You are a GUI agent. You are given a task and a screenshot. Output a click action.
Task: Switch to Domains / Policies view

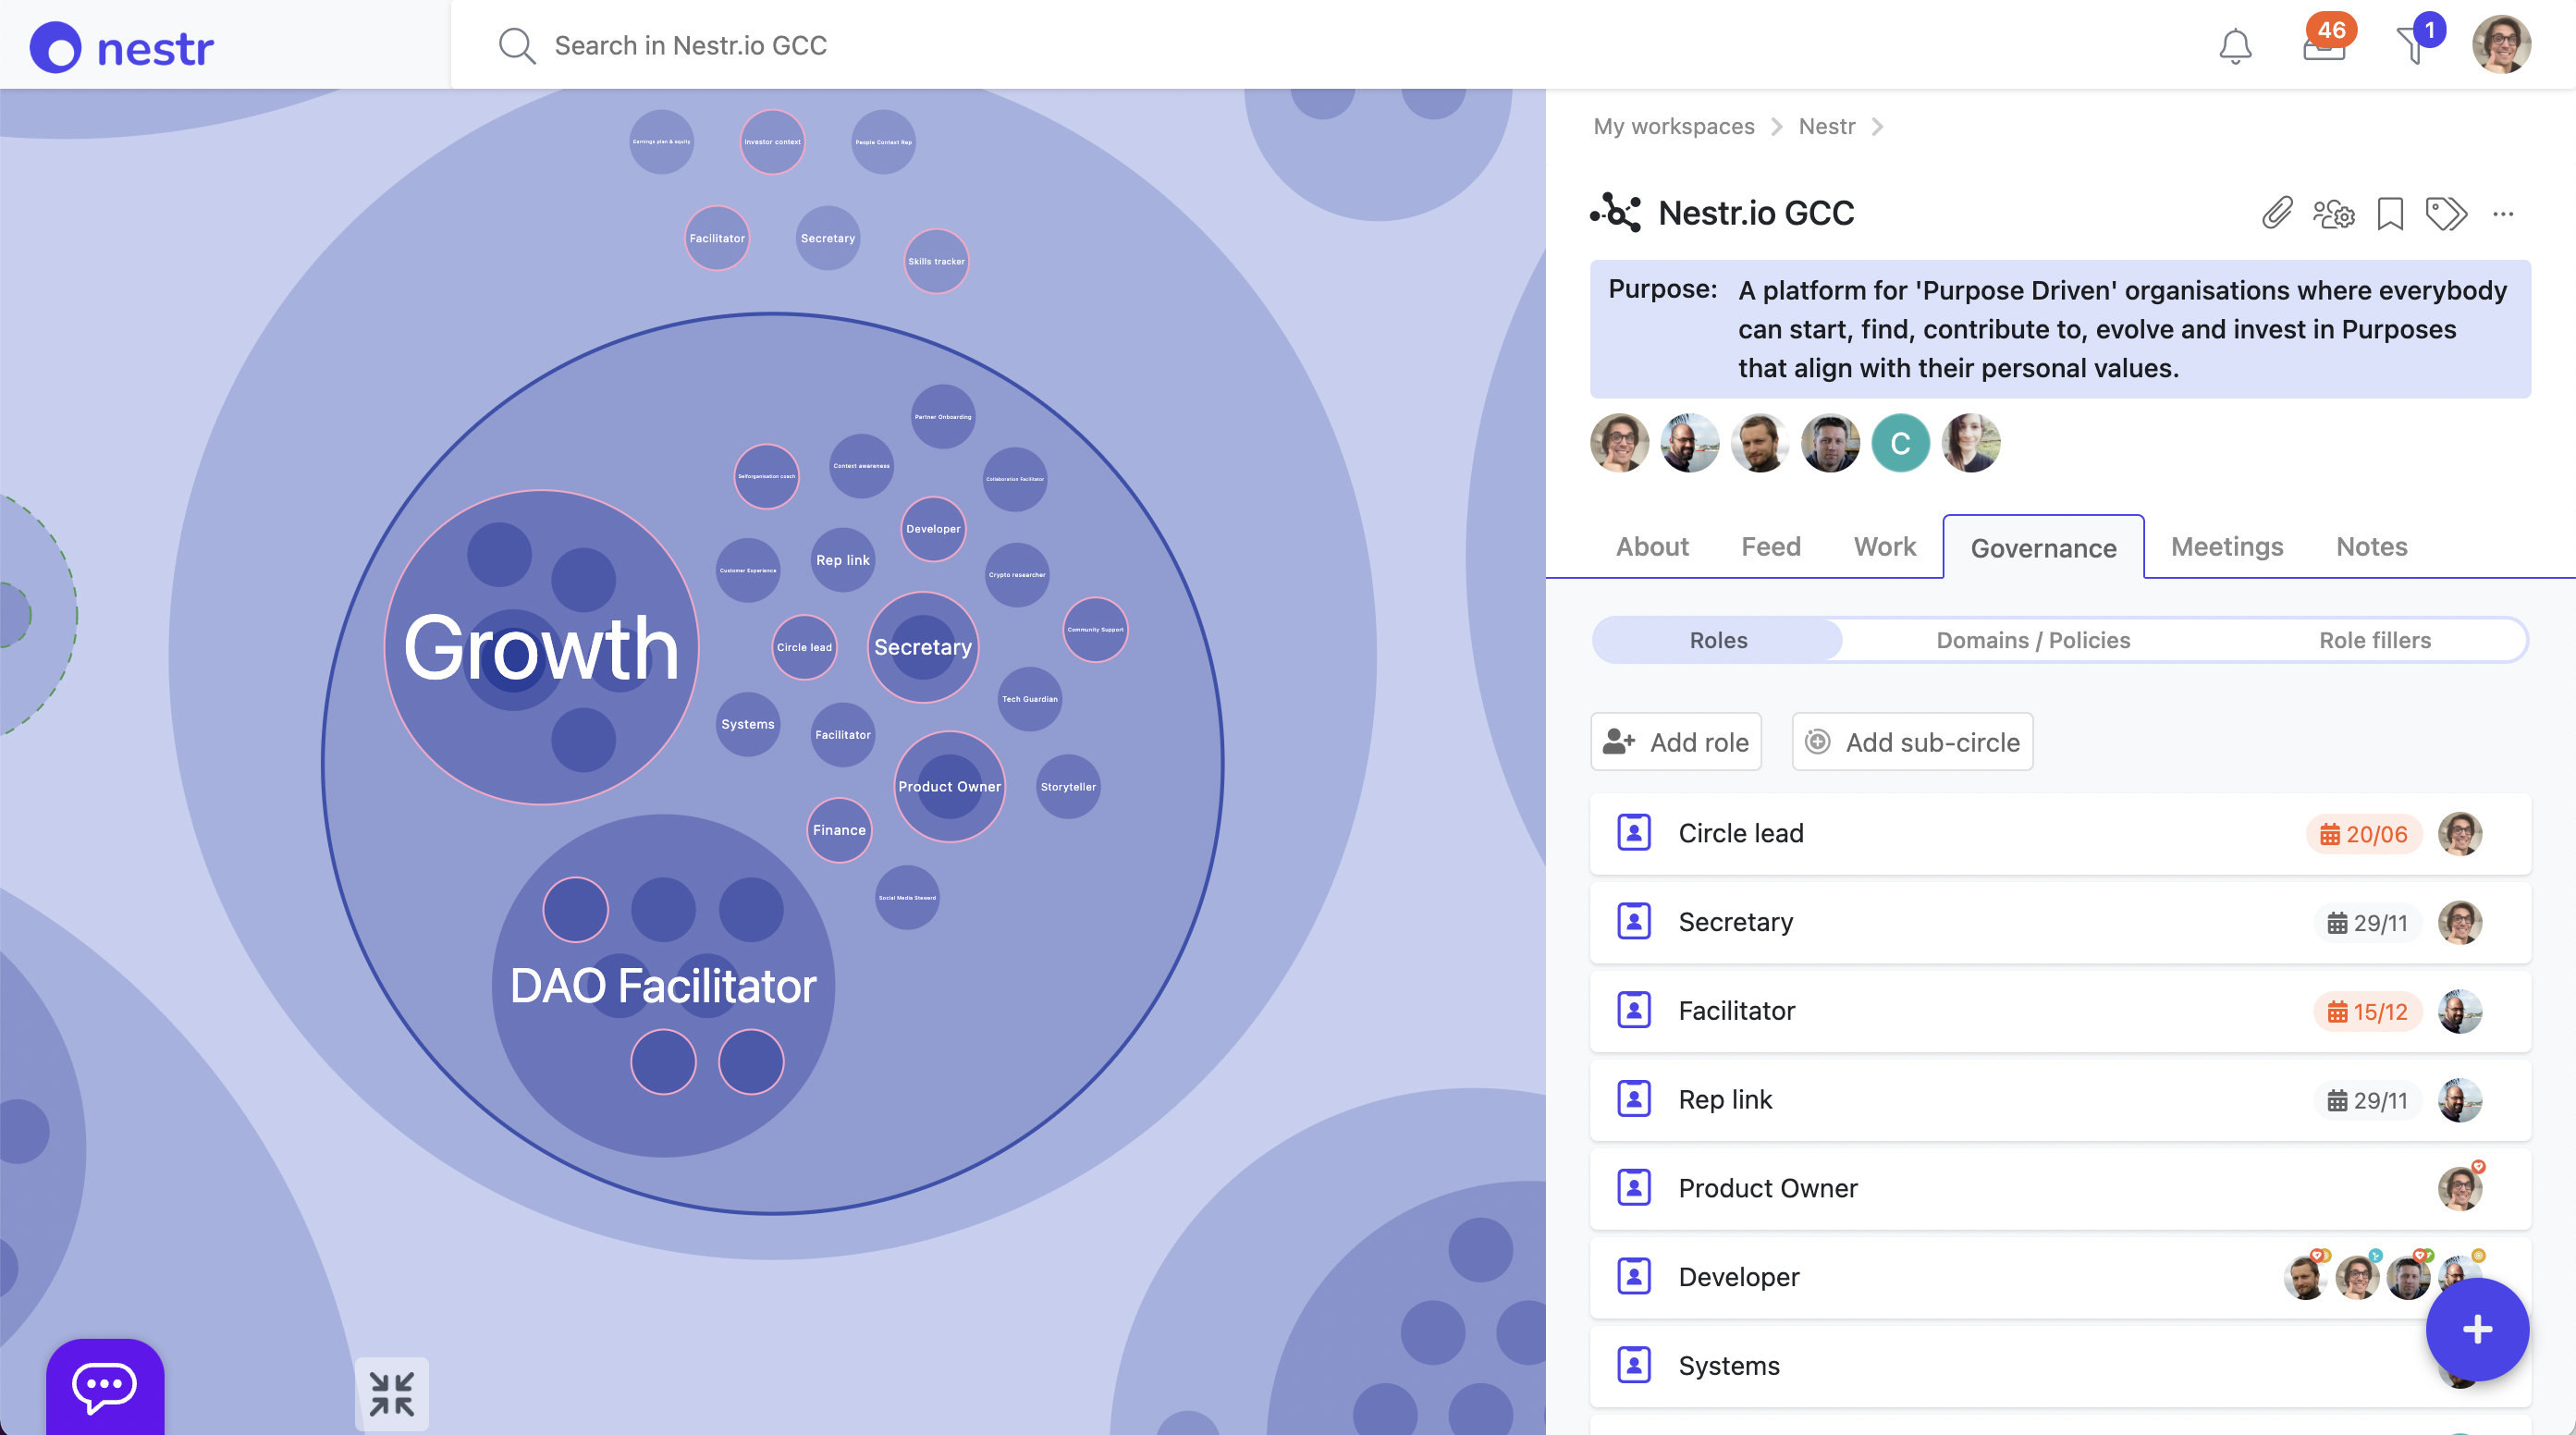point(2033,640)
